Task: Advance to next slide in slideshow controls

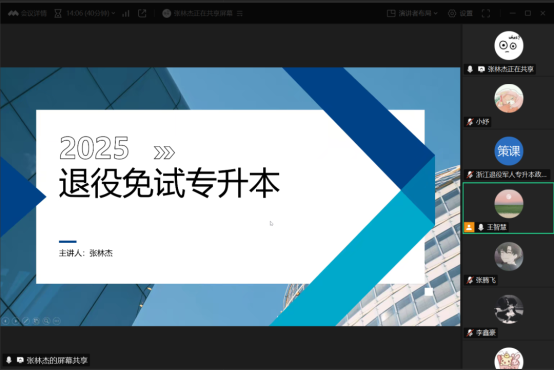Action: tap(16, 321)
